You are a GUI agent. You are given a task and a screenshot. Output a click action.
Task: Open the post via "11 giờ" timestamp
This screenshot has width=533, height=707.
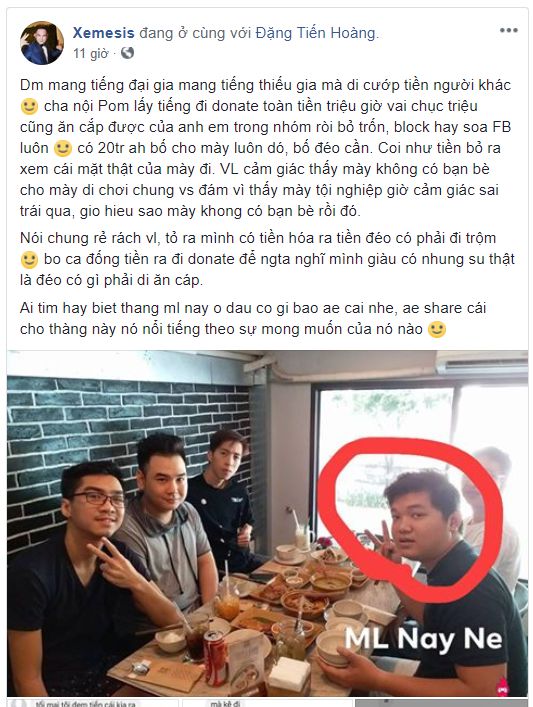pos(91,54)
